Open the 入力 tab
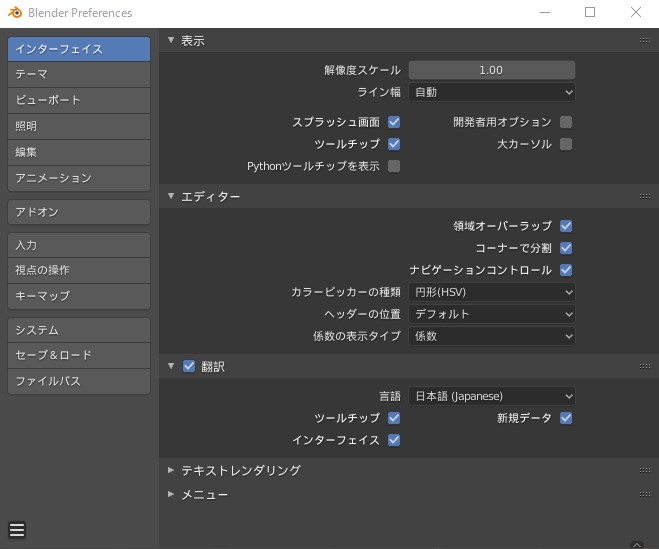 [x=79, y=245]
